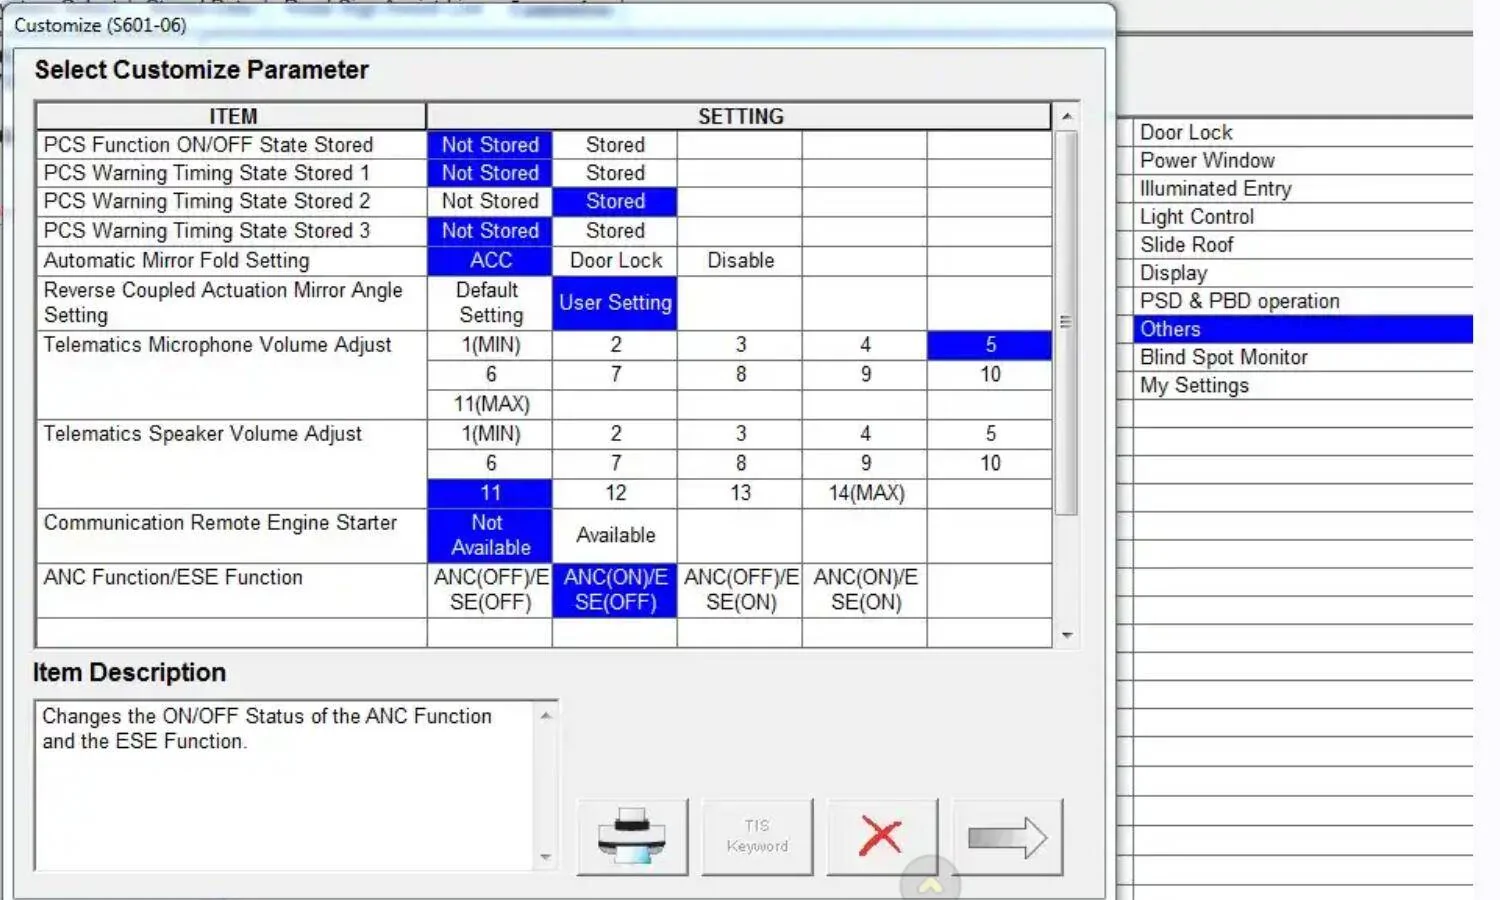
Task: Select PSD & PBD operation category
Action: coord(1239,301)
